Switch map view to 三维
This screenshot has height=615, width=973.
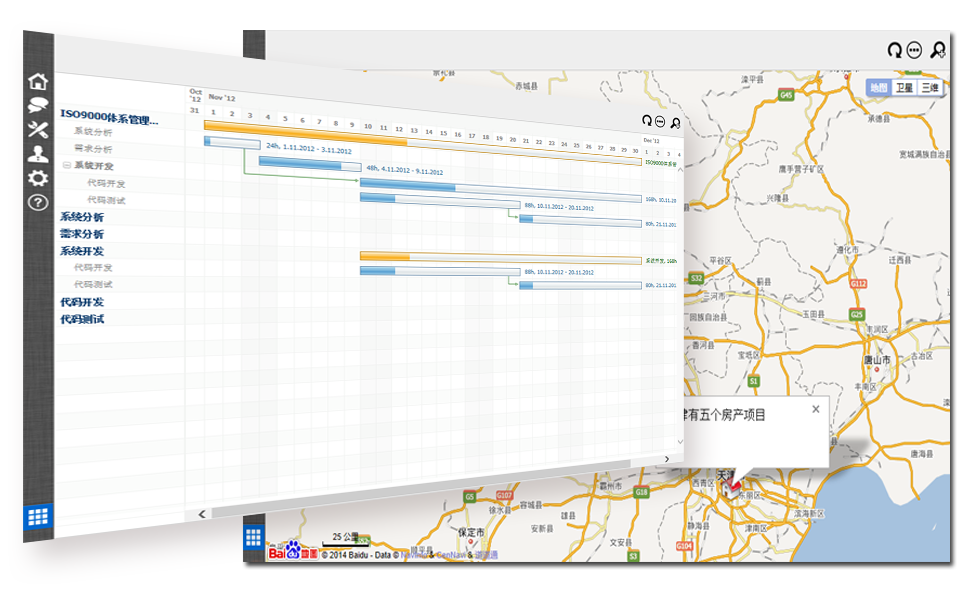tap(930, 88)
